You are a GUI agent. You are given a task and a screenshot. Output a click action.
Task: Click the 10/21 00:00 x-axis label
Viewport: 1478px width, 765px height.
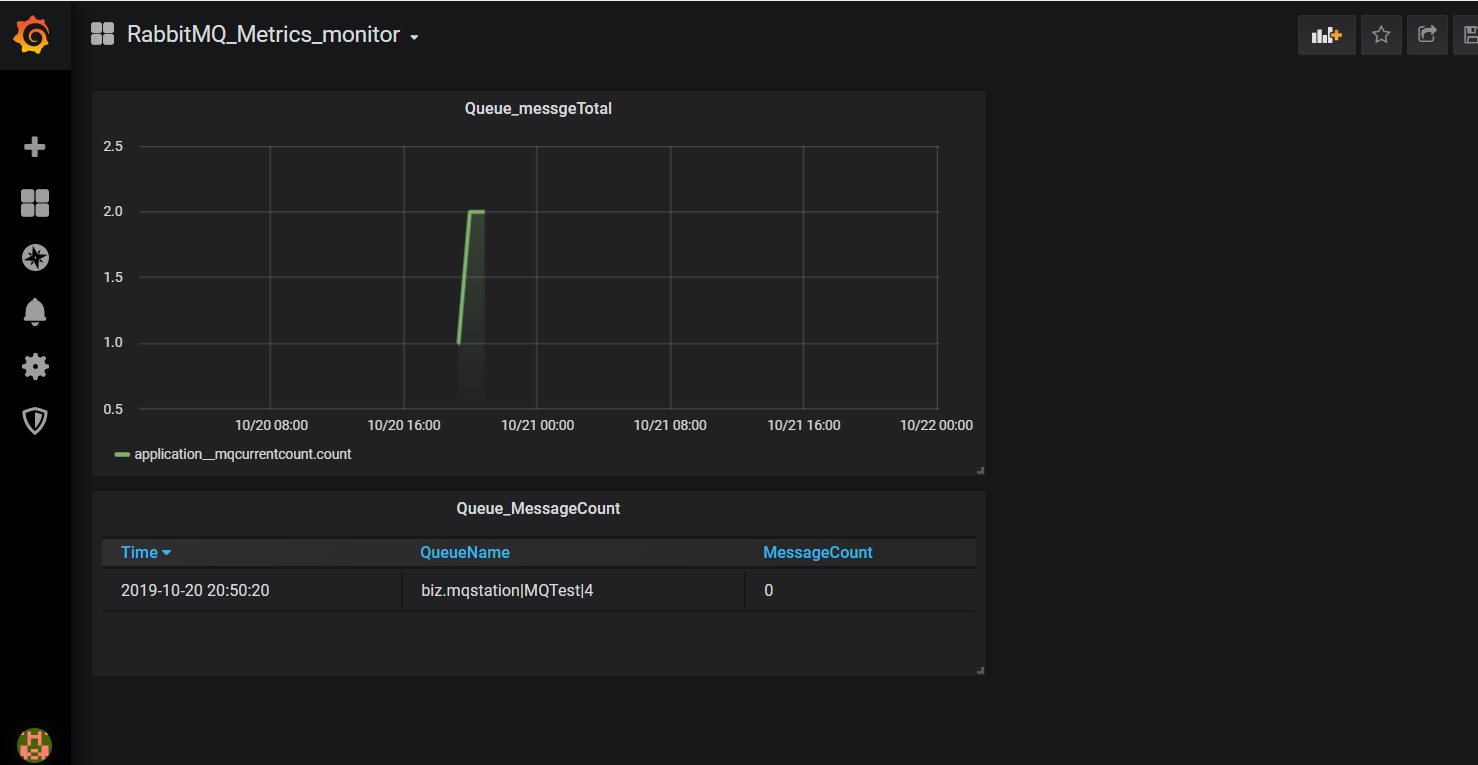coord(537,425)
